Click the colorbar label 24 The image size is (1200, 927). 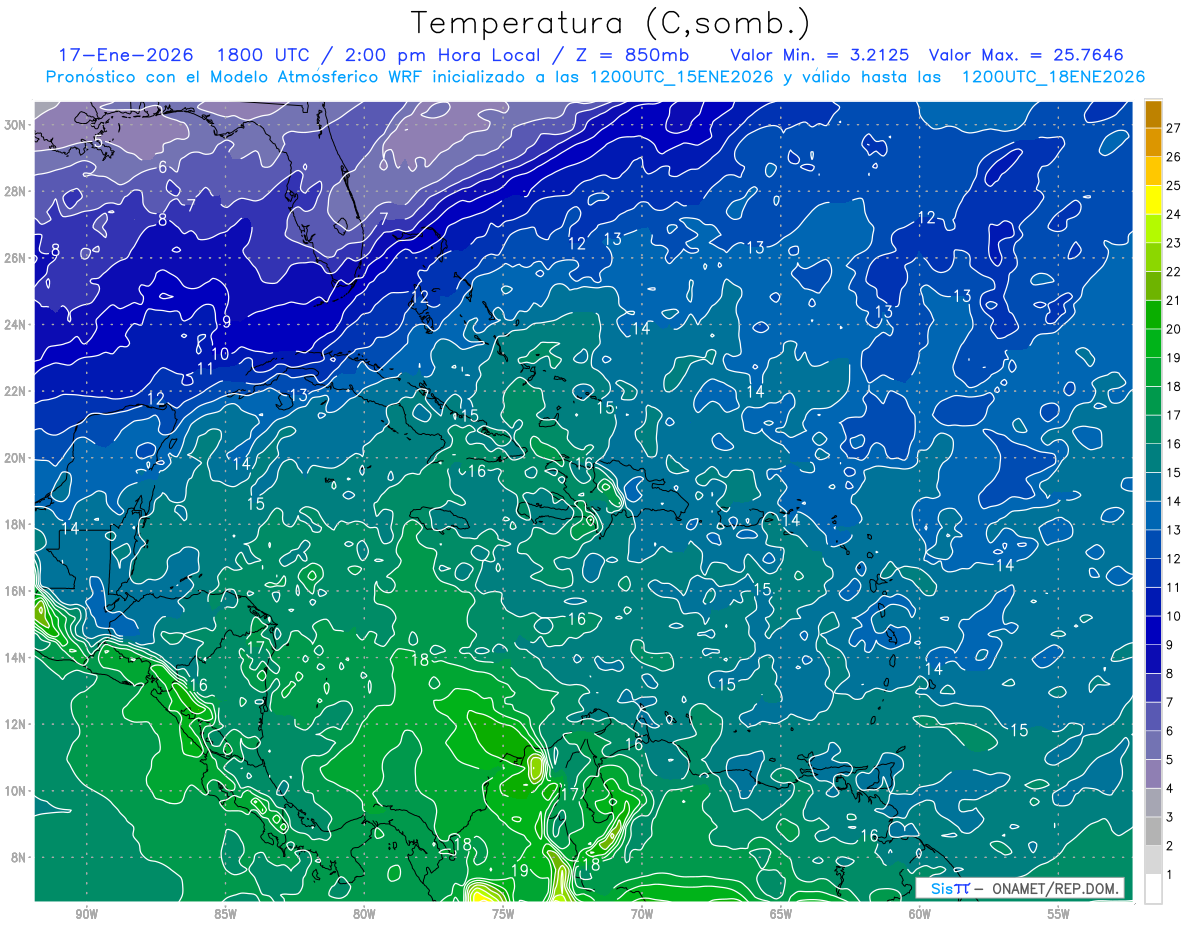(x=1174, y=214)
